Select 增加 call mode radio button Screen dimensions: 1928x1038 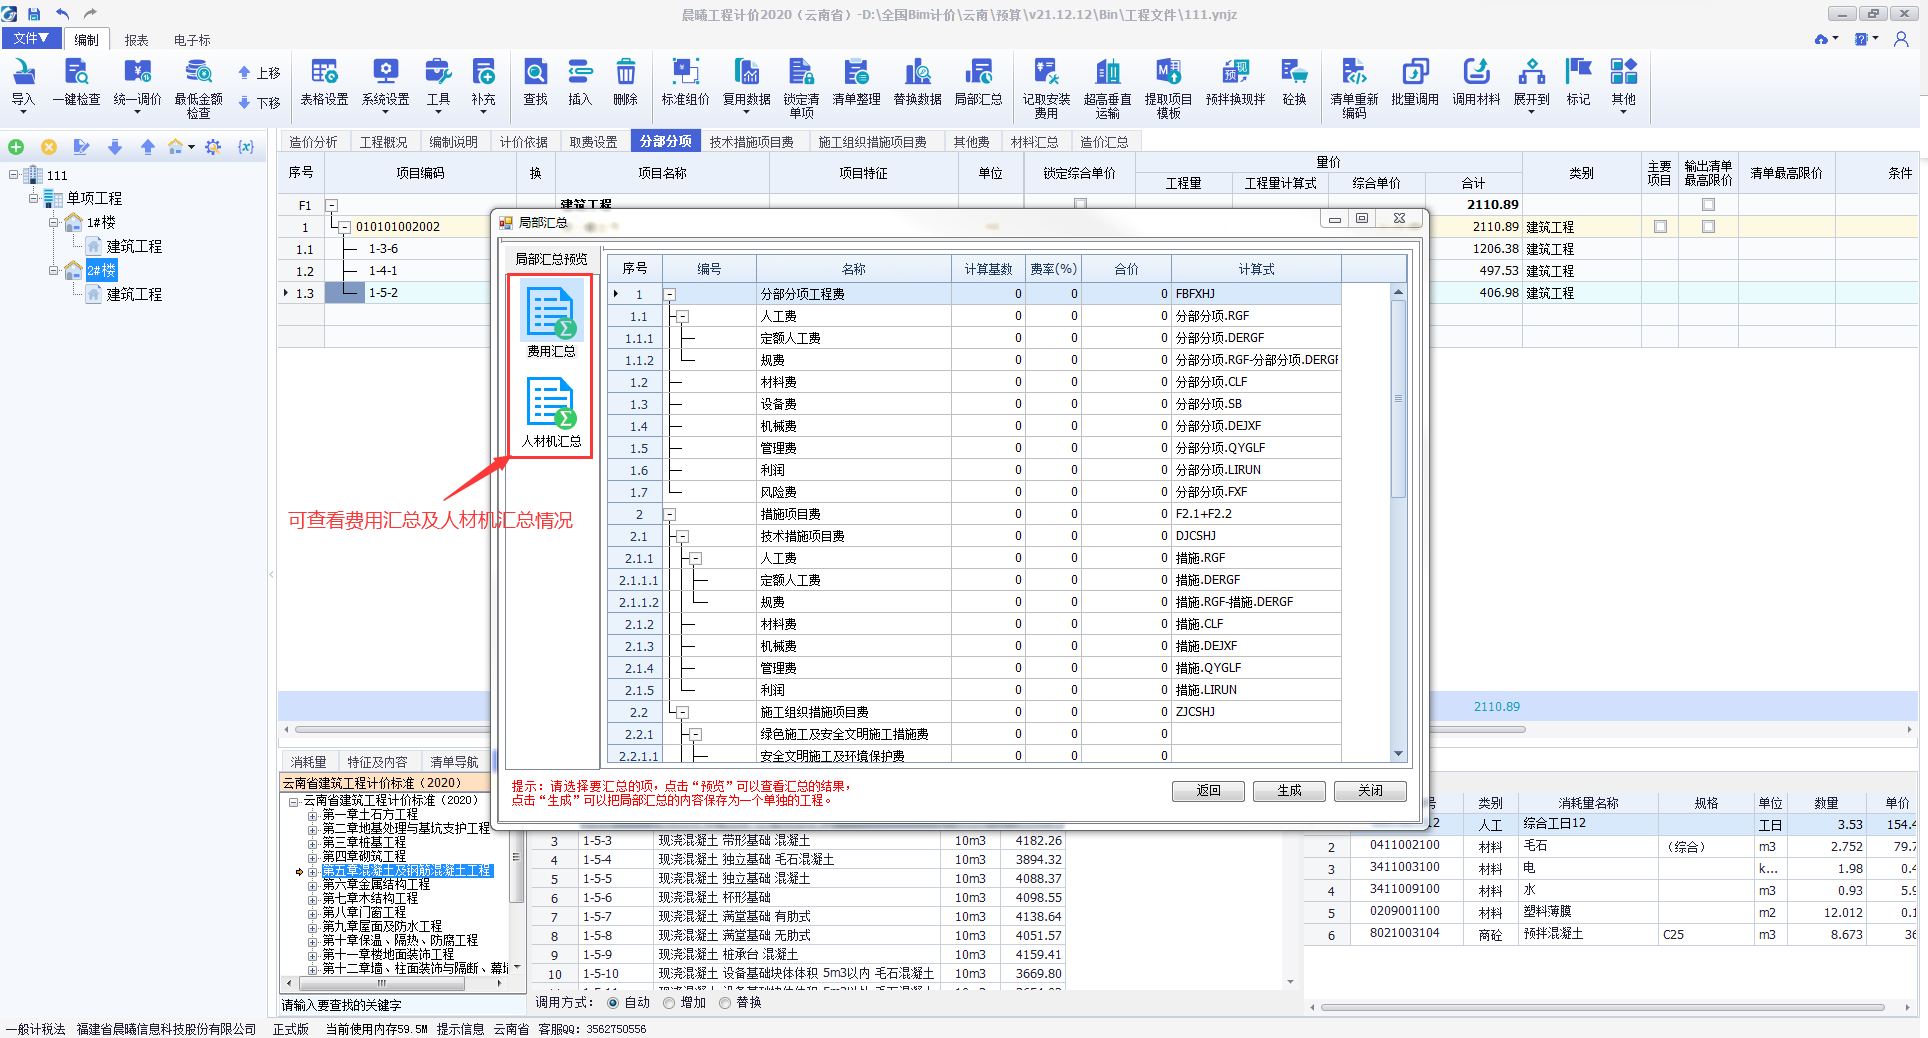[x=669, y=1003]
